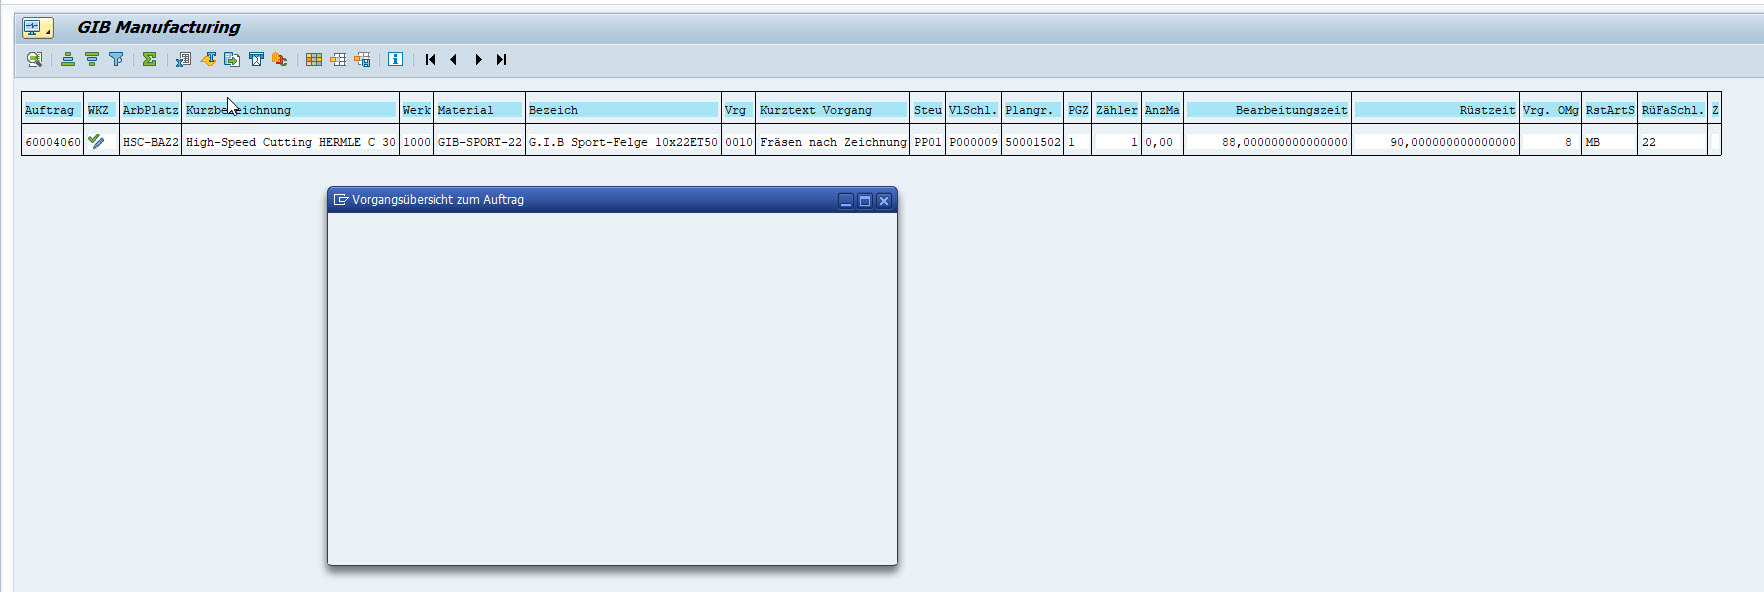Click the save layout icon
The width and height of the screenshot is (1764, 592).
[362, 60]
